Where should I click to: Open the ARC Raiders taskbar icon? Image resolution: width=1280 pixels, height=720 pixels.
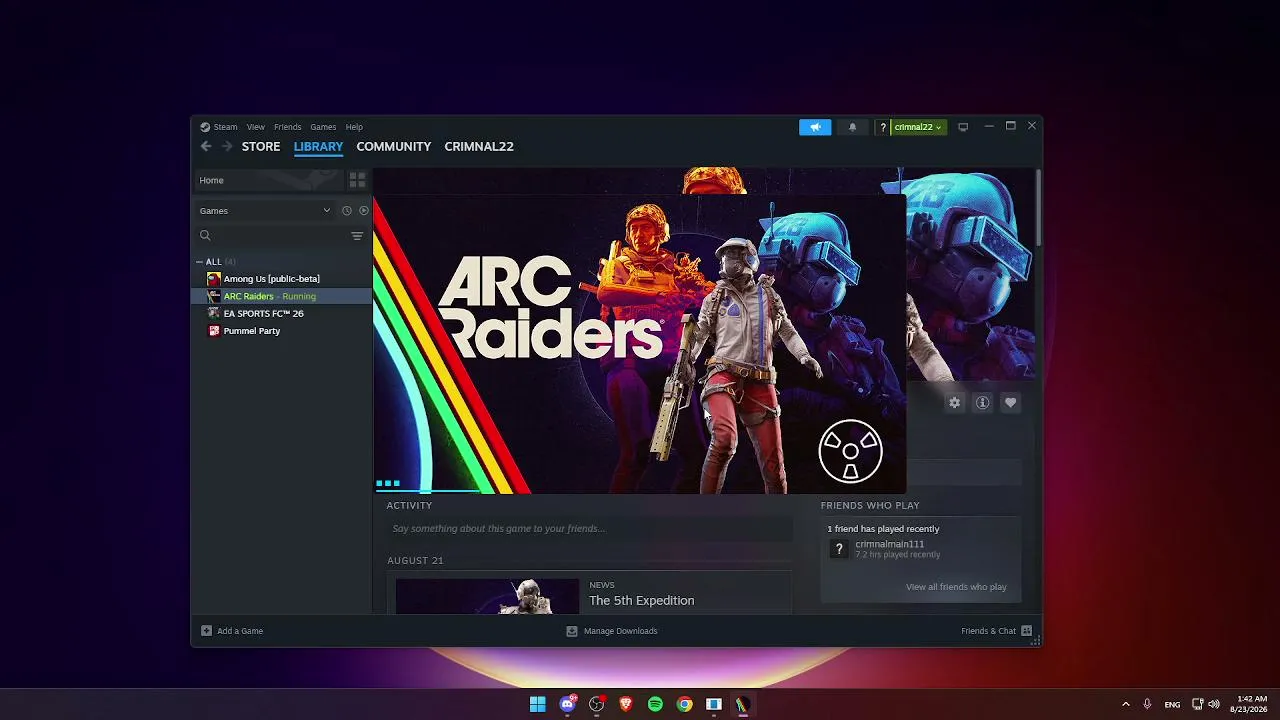point(743,704)
